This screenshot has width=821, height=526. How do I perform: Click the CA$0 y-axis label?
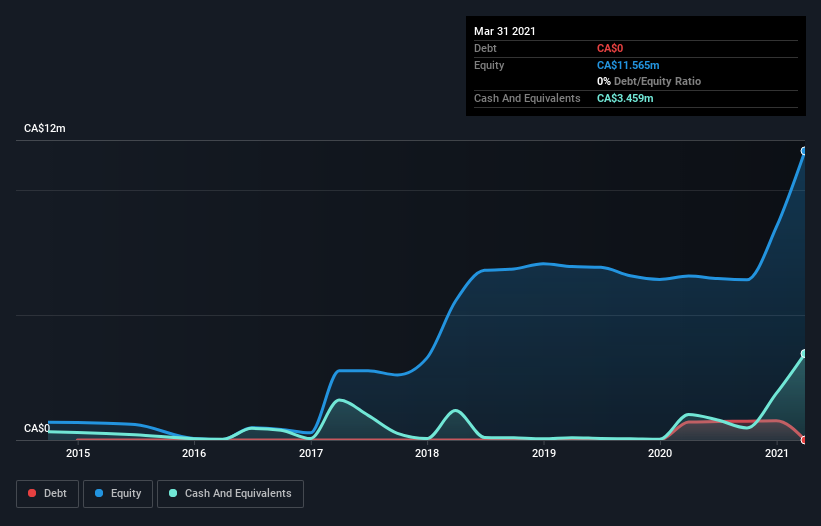pyautogui.click(x=37, y=429)
